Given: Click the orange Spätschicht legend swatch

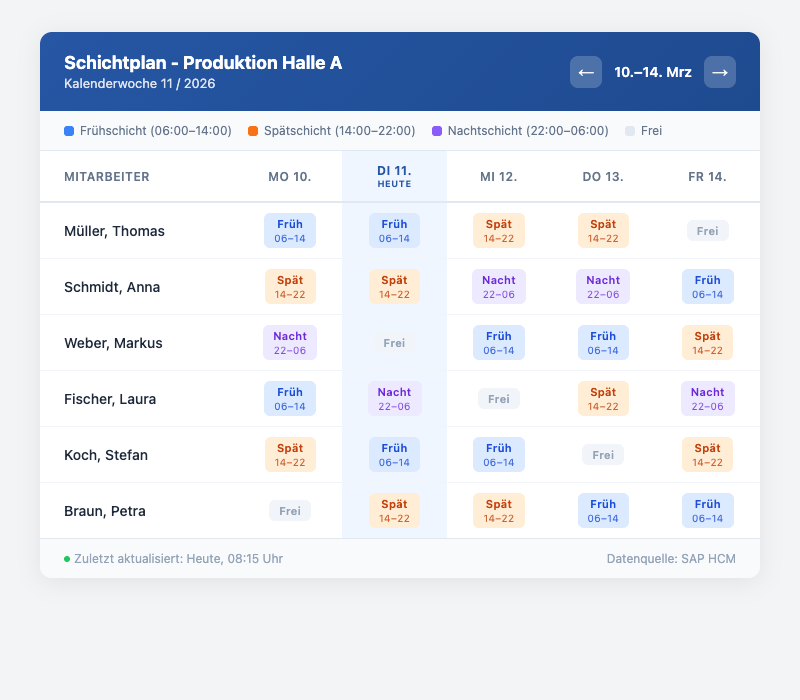Looking at the screenshot, I should click(253, 131).
